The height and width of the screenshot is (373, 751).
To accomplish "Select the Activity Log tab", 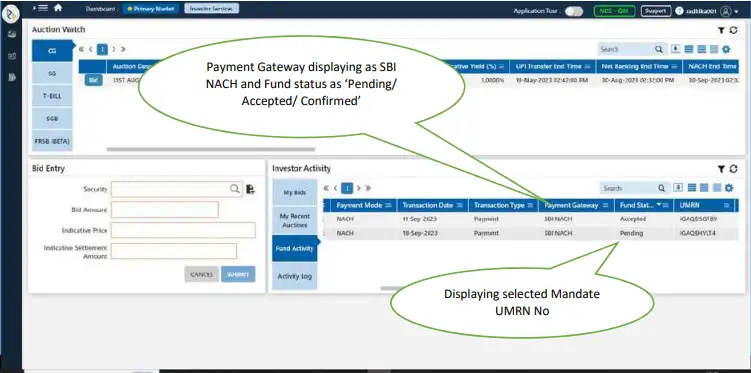I will point(295,276).
